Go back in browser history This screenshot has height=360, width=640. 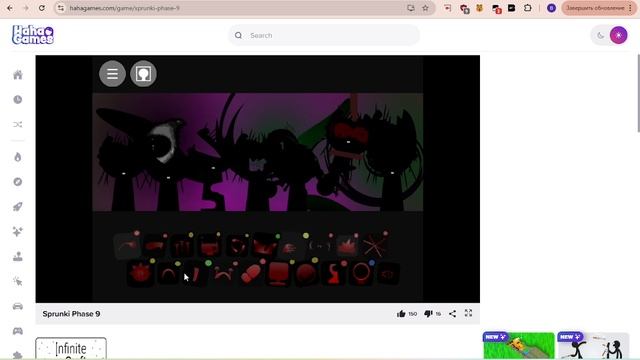[x=10, y=8]
